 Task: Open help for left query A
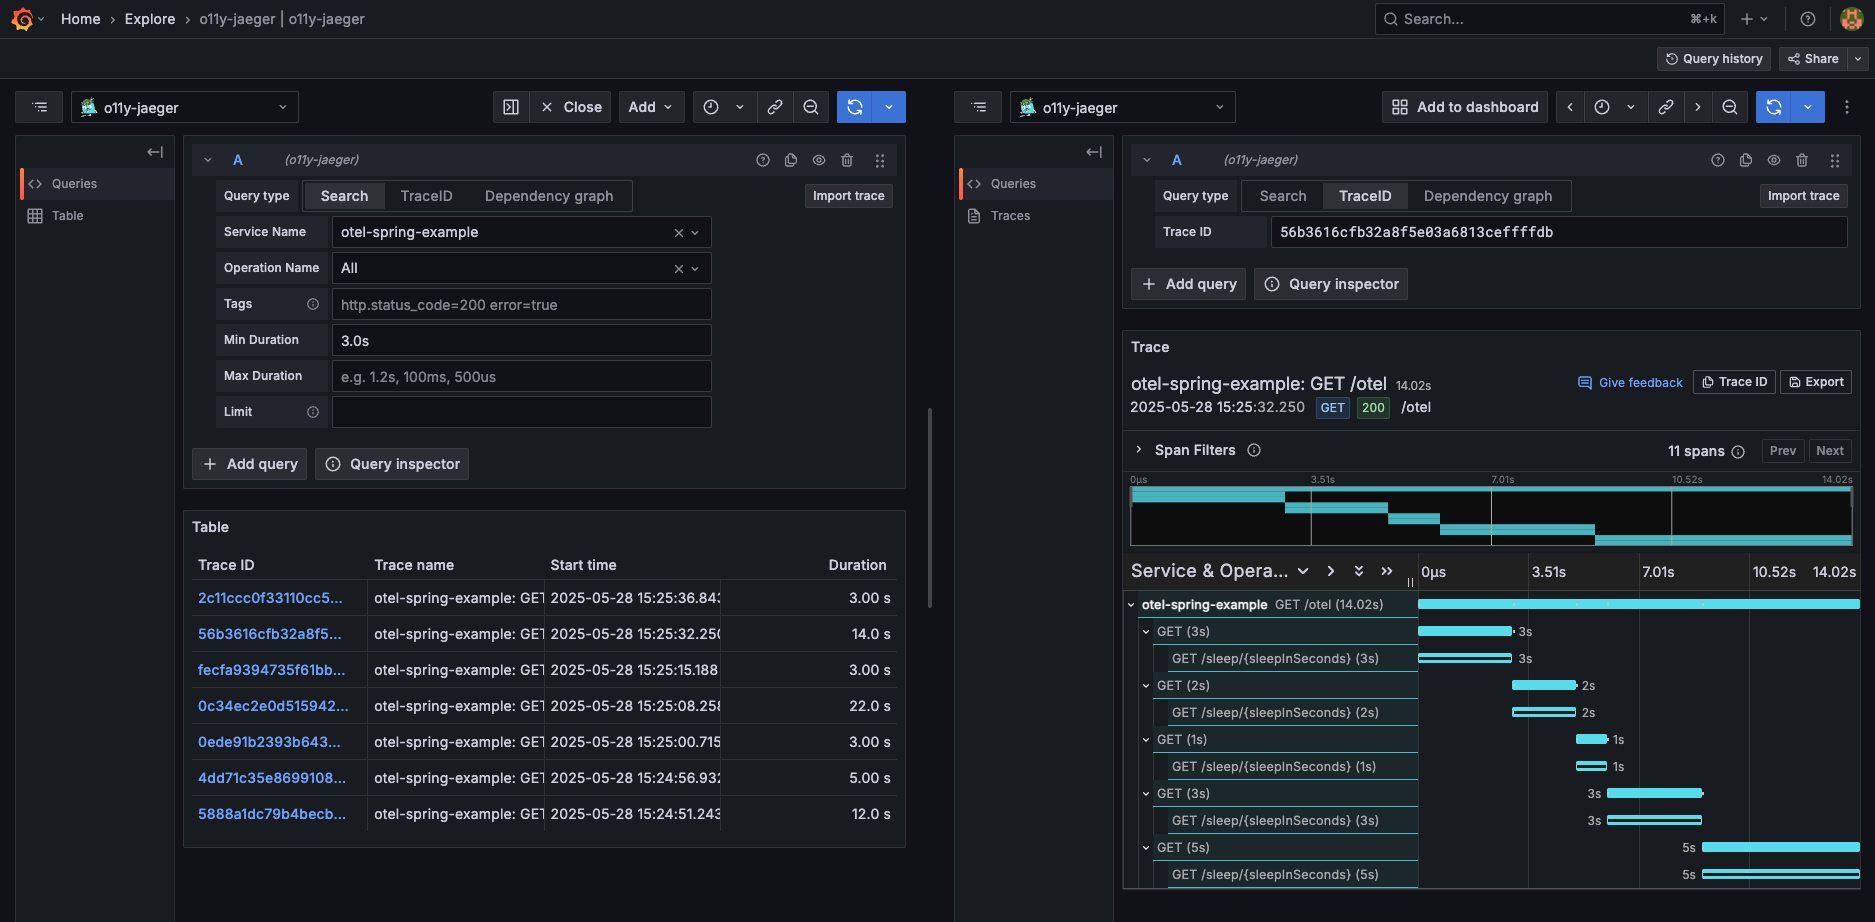point(763,160)
